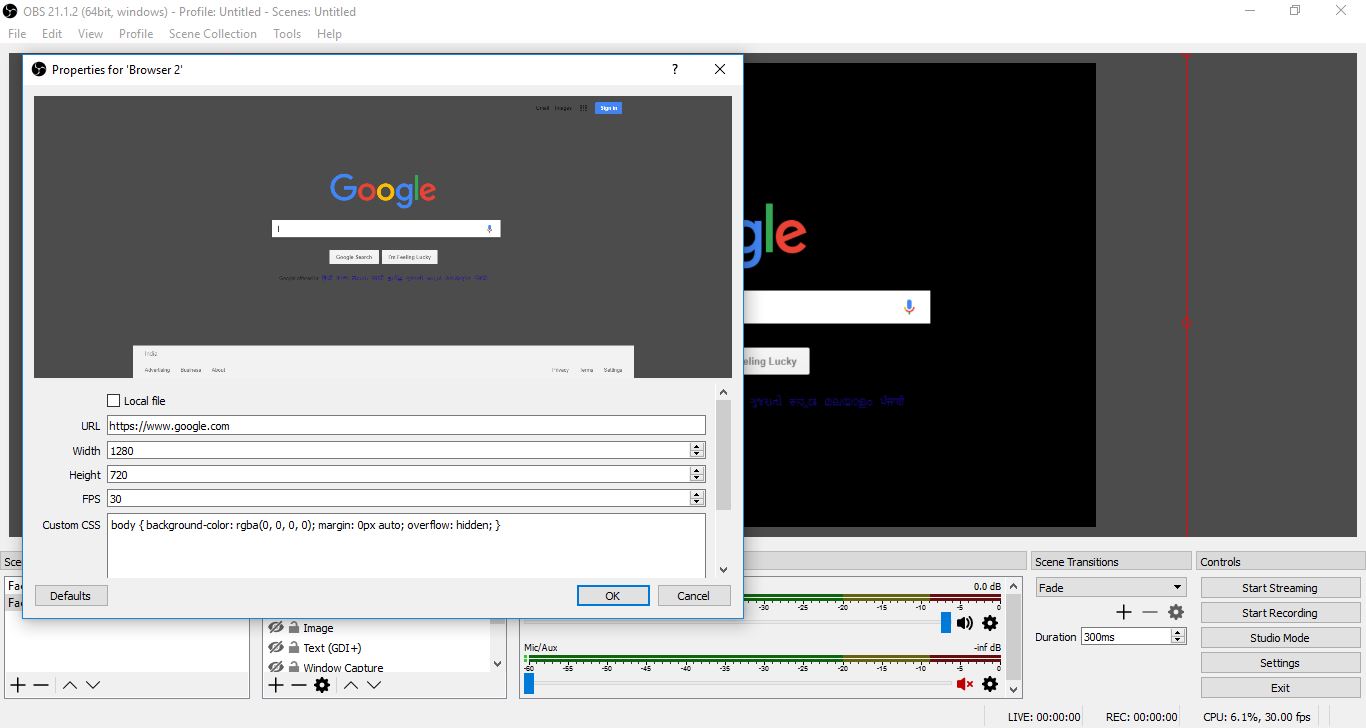The height and width of the screenshot is (728, 1366).
Task: Add a new scene with the plus icon
Action: pyautogui.click(x=18, y=685)
